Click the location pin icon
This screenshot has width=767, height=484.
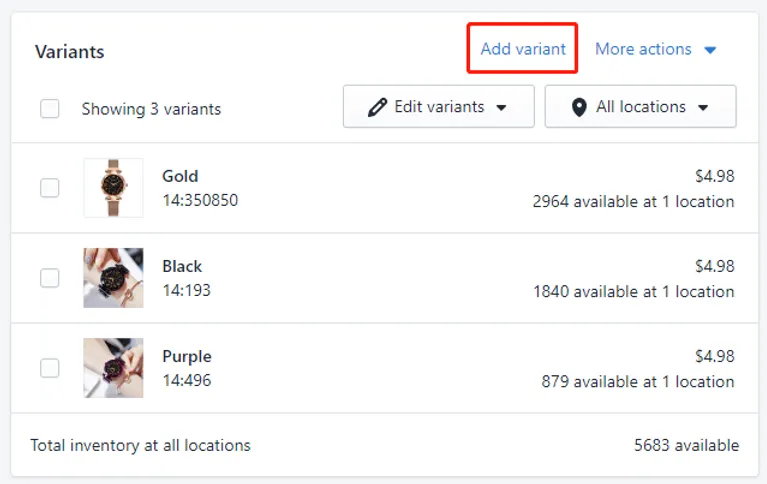tap(579, 107)
